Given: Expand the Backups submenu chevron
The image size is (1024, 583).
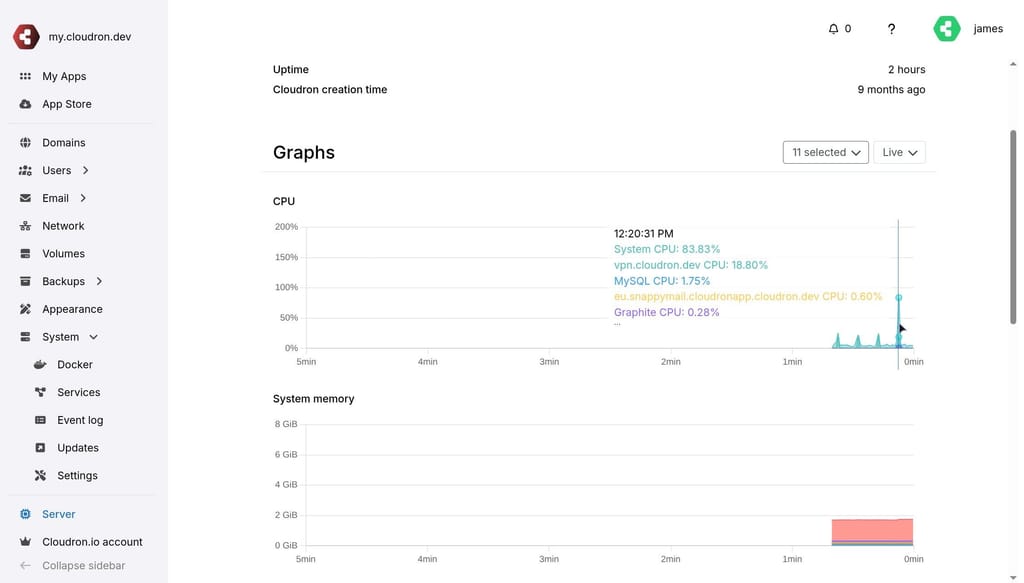Looking at the screenshot, I should [x=99, y=281].
